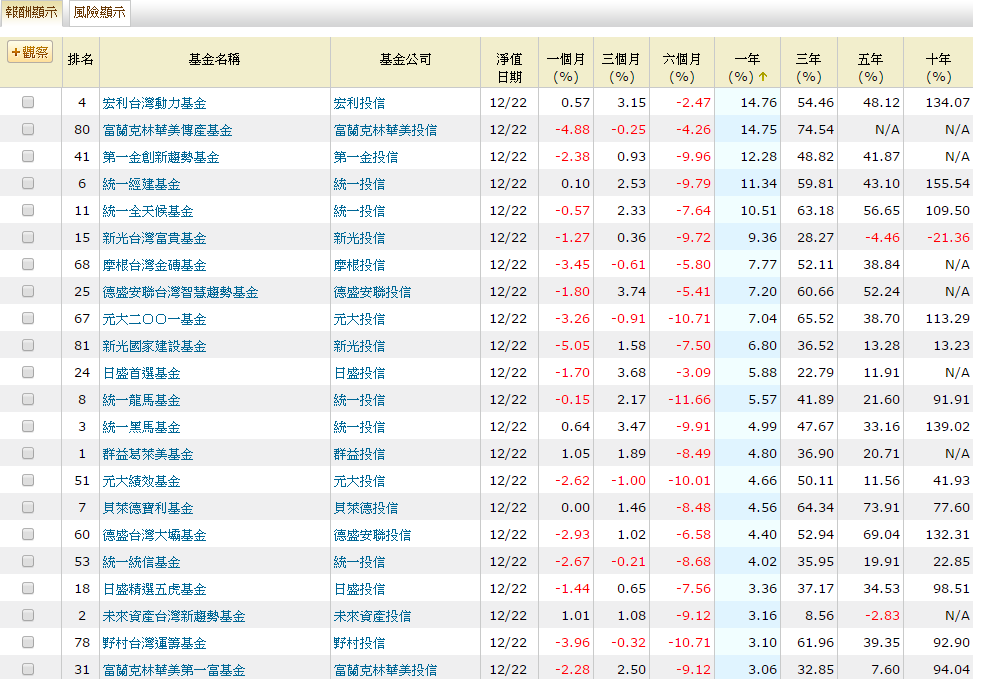
Task: Select checkbox for 群益葛萊美基金 row
Action: click(x=28, y=453)
